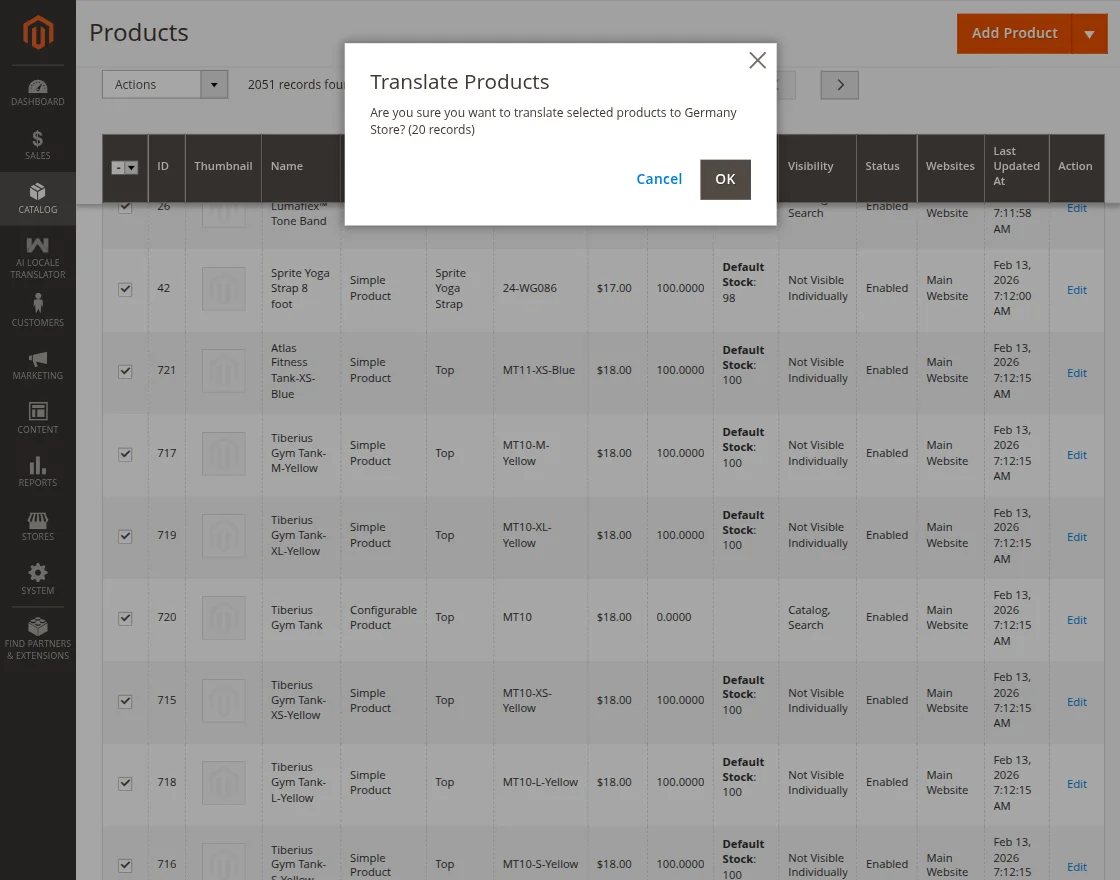Sort by Websites column header
Image resolution: width=1120 pixels, height=880 pixels.
click(x=950, y=167)
